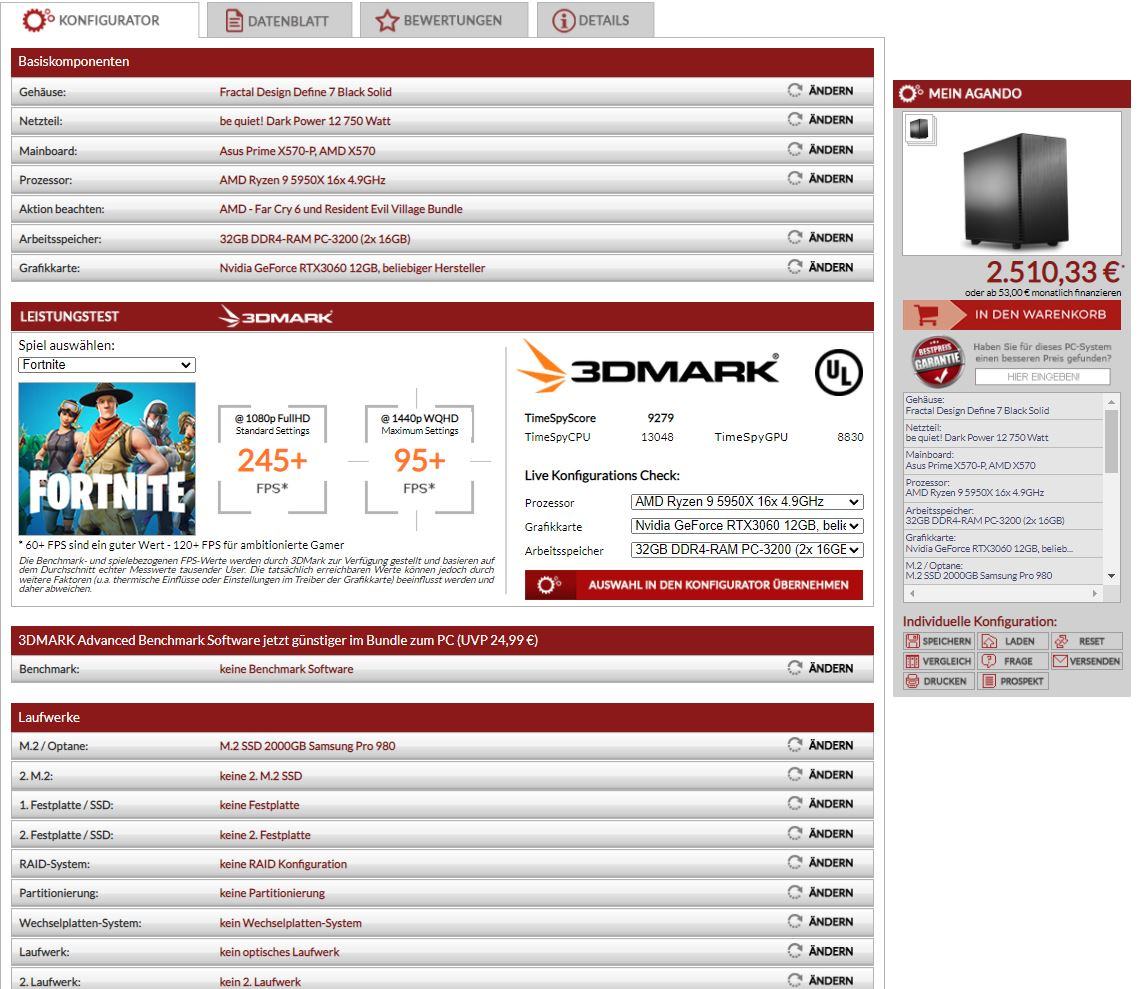Click refresh icon in 1. Festplatte / SSD row
Viewport: 1139px width, 989px height.
tap(795, 804)
